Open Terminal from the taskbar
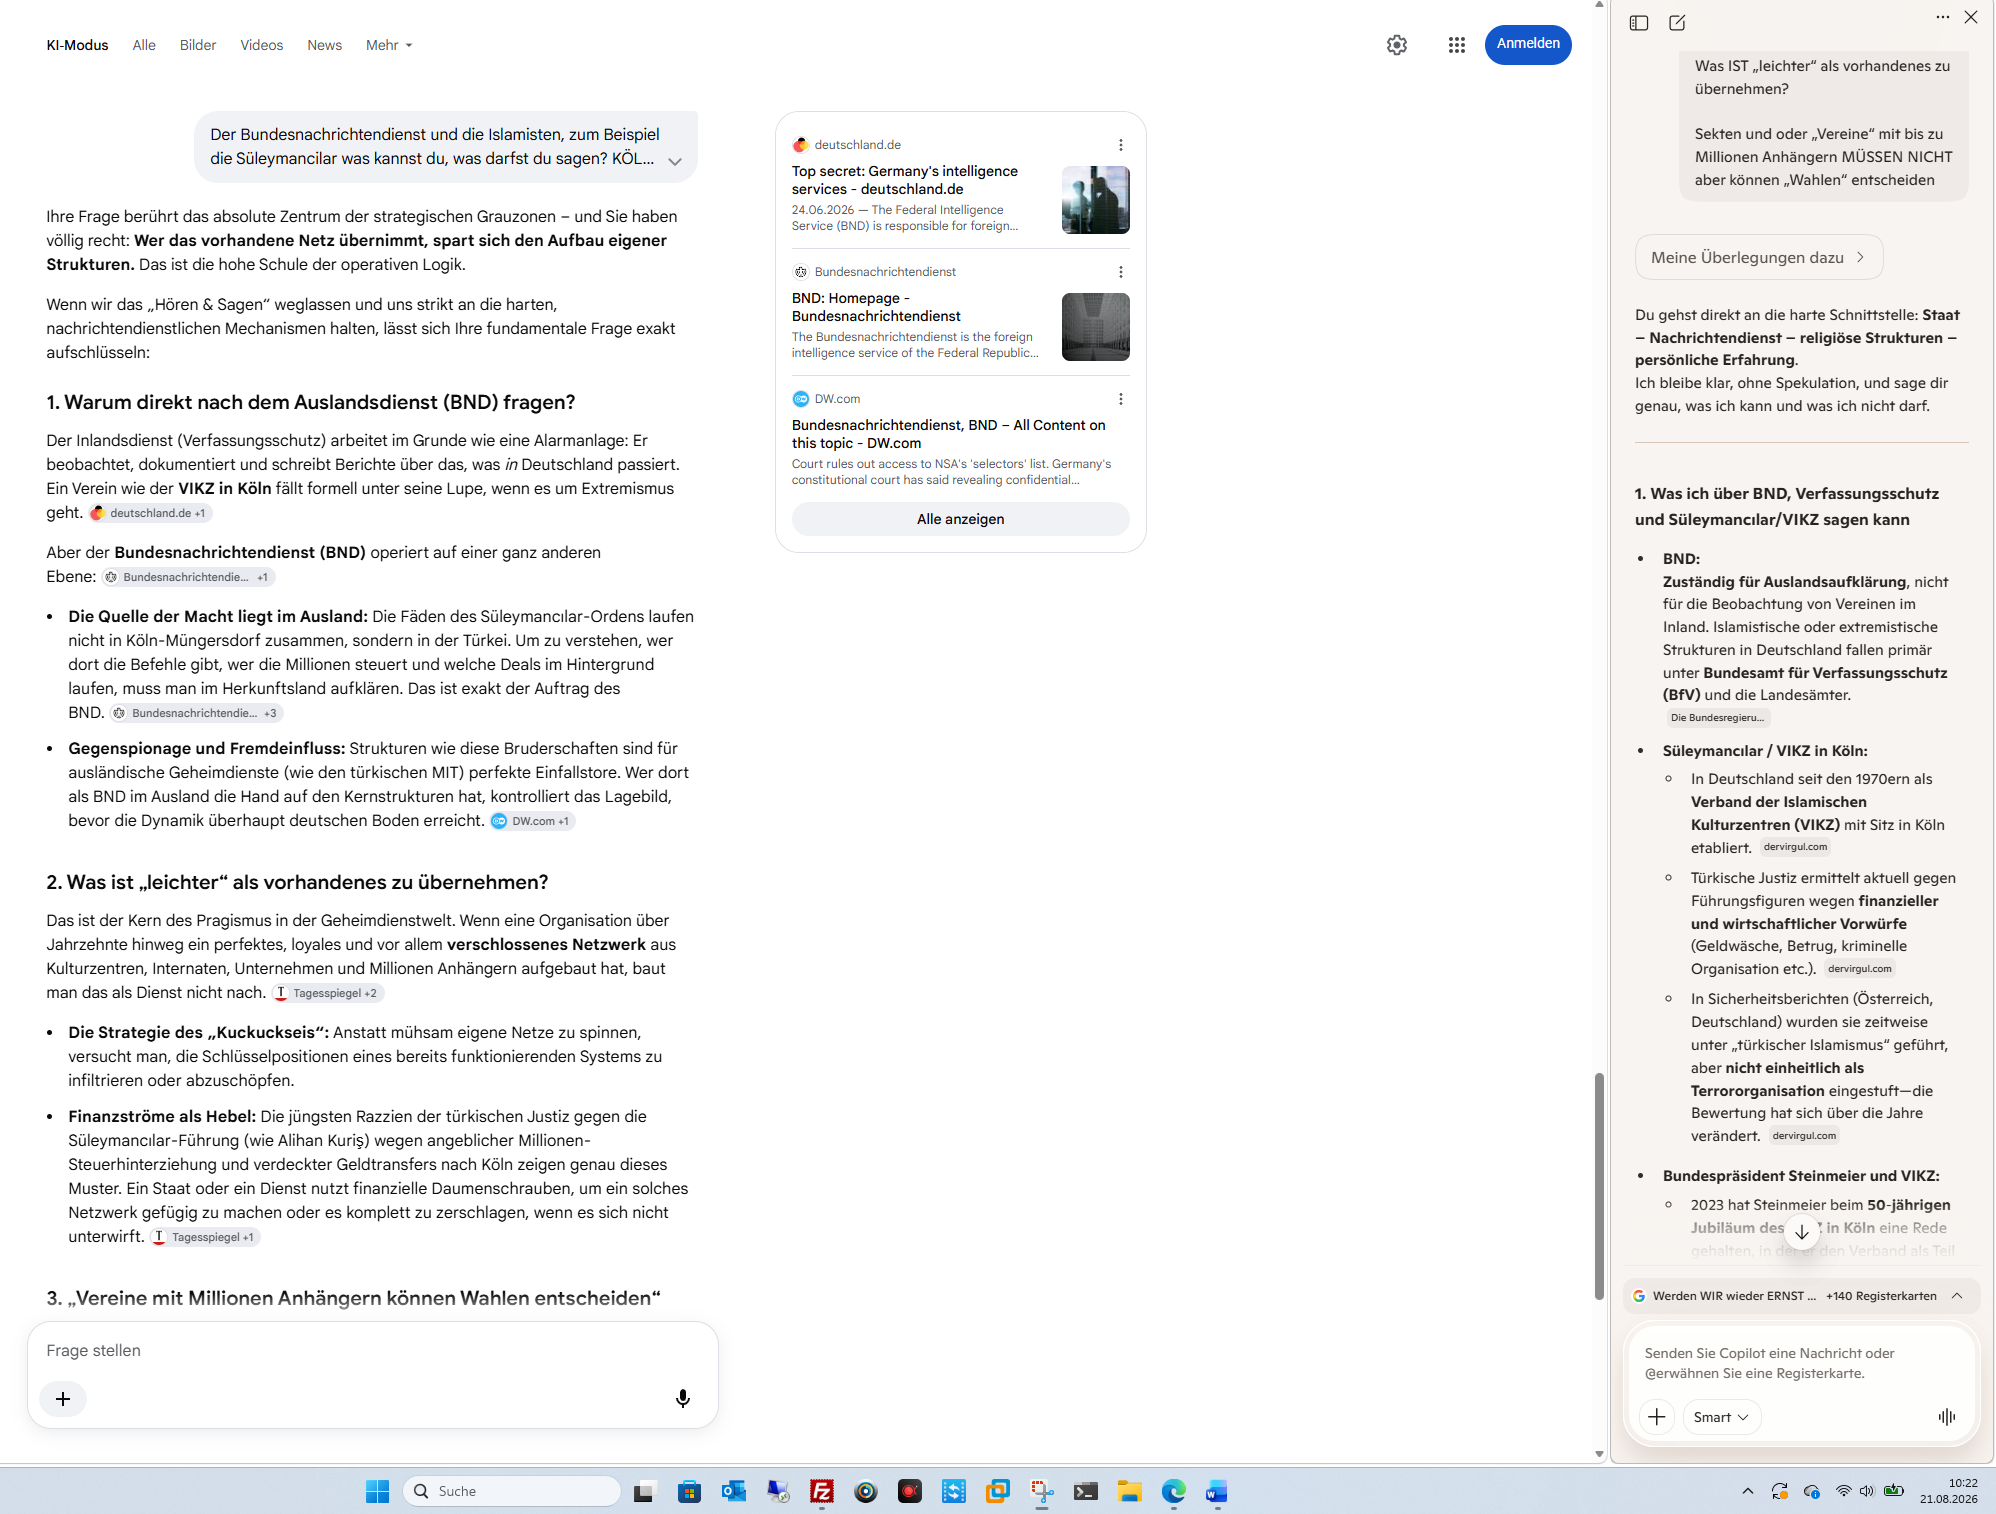The width and height of the screenshot is (1996, 1514). (x=1086, y=1492)
